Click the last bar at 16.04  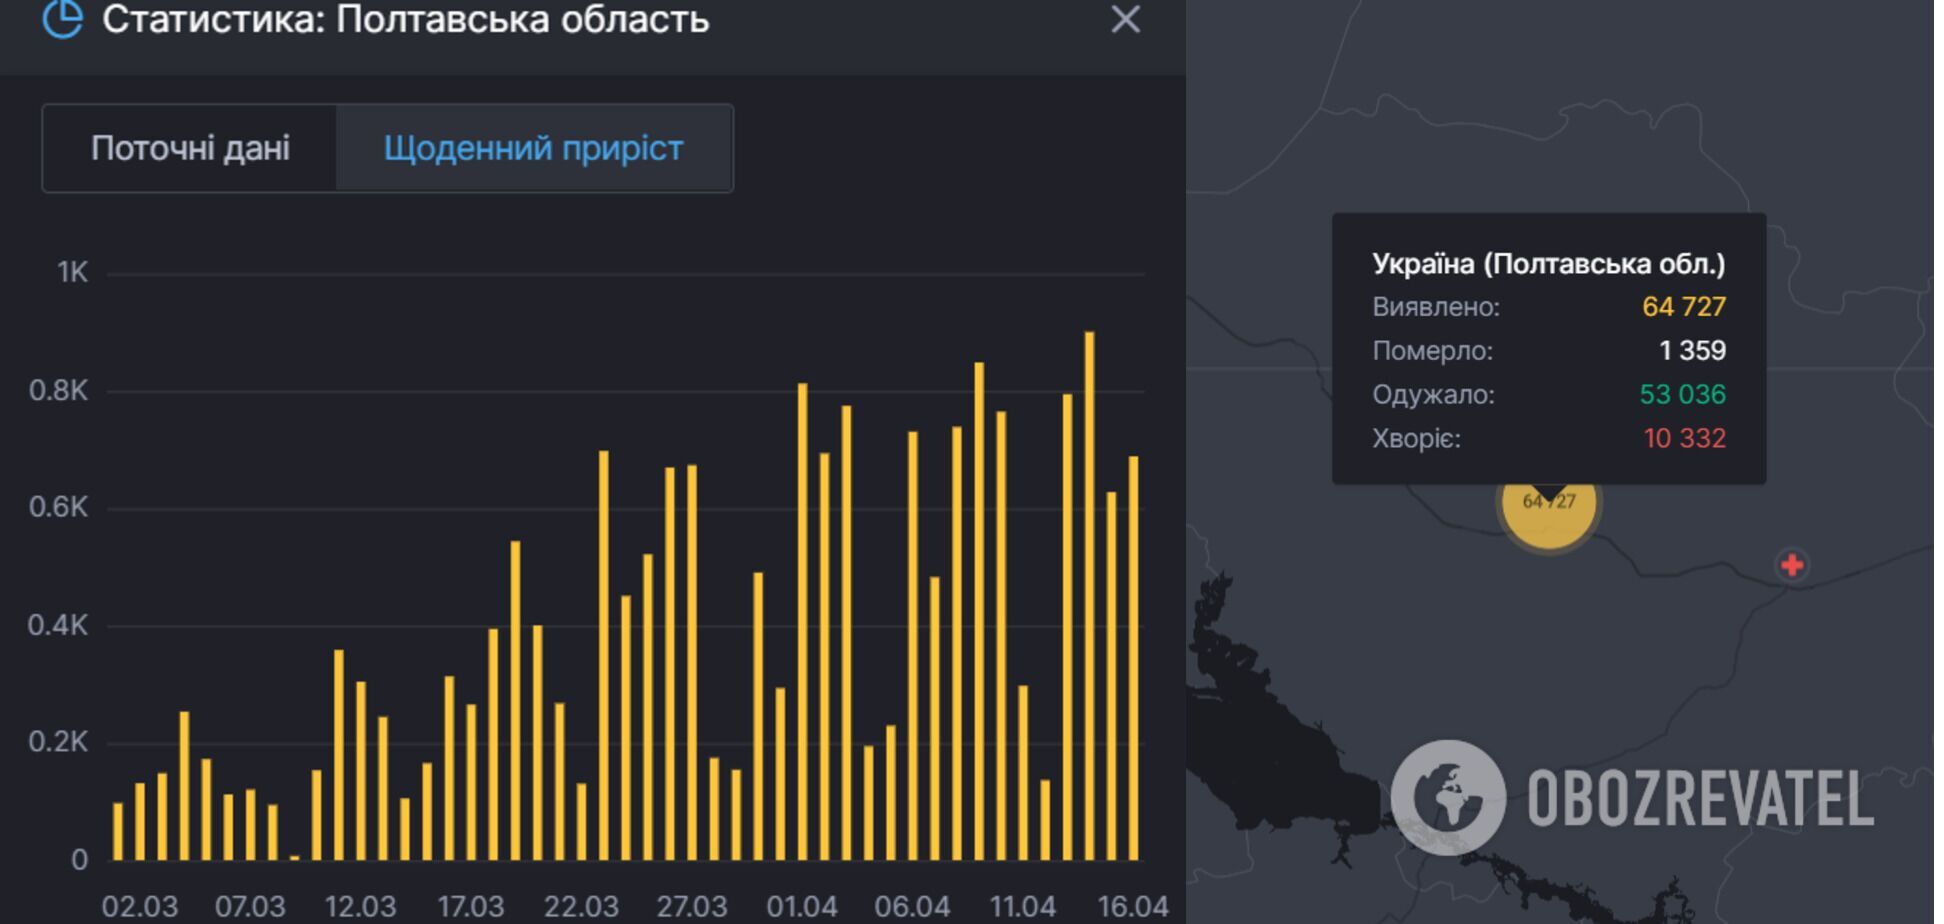tap(1133, 658)
